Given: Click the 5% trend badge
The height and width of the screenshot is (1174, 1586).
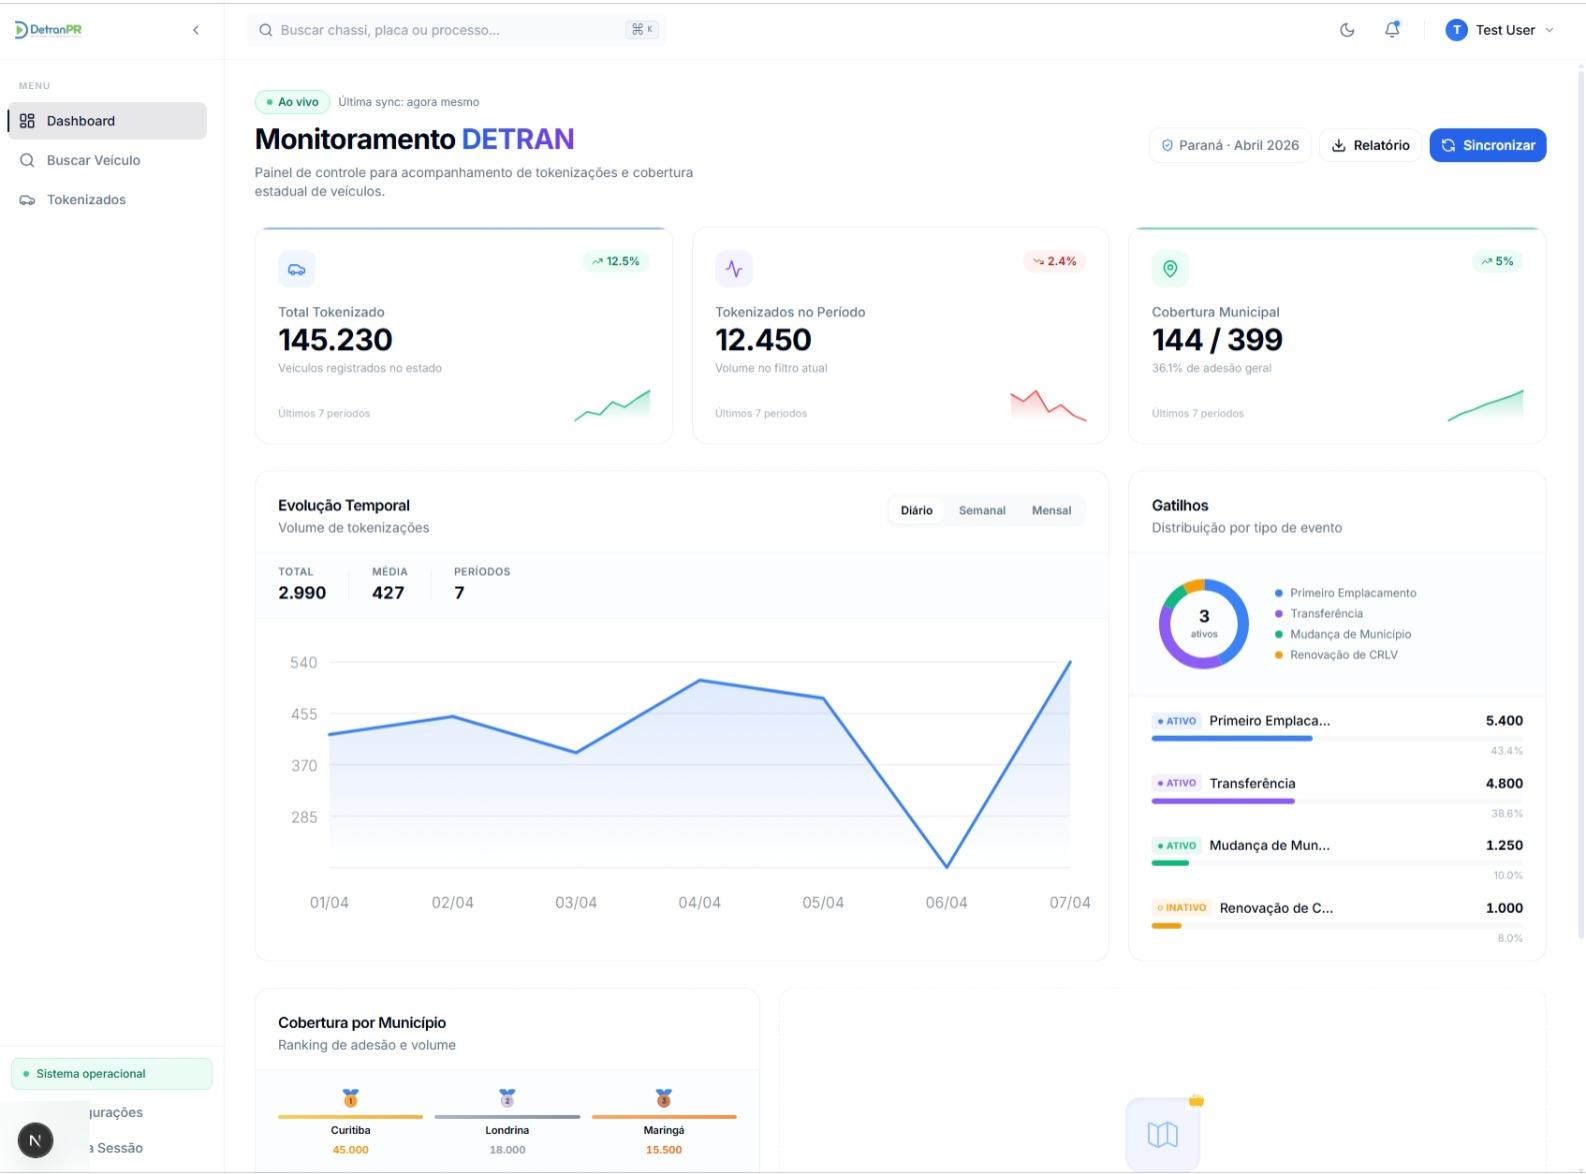Looking at the screenshot, I should [1498, 261].
